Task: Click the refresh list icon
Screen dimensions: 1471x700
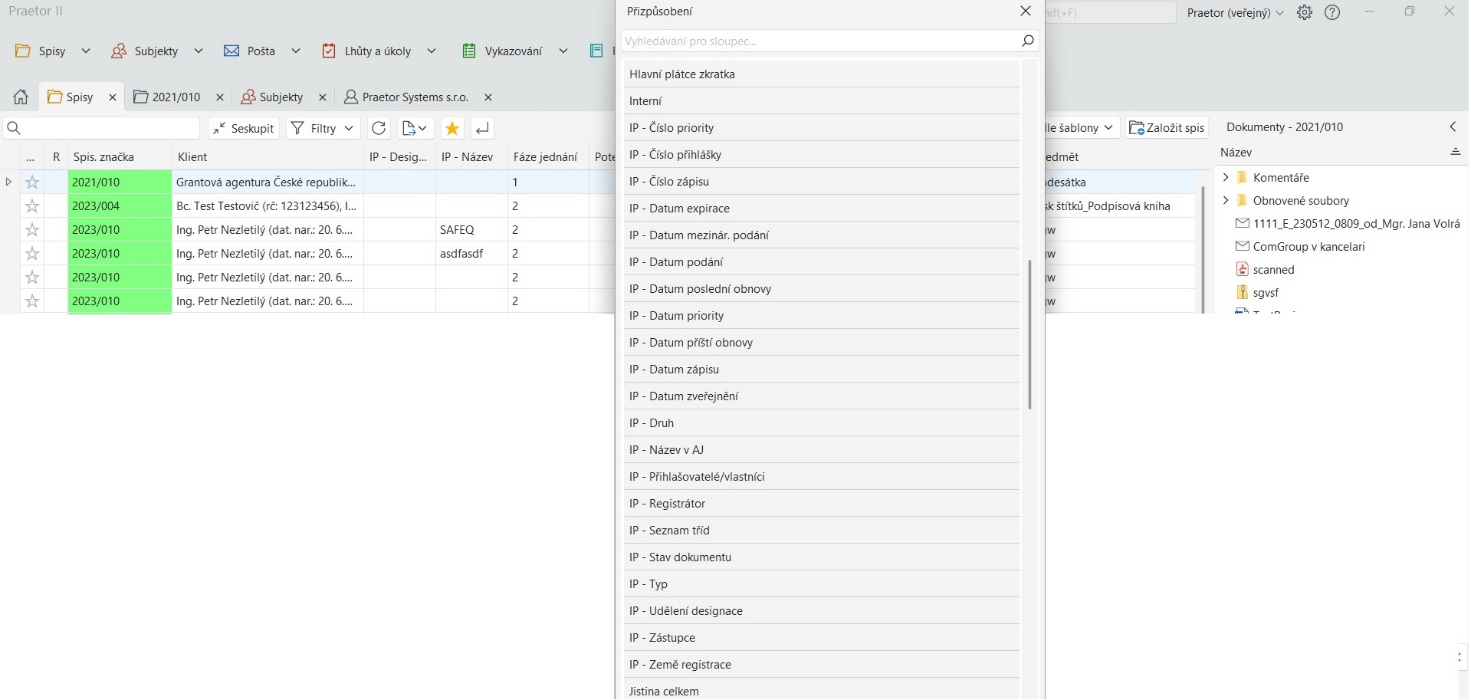Action: click(379, 128)
